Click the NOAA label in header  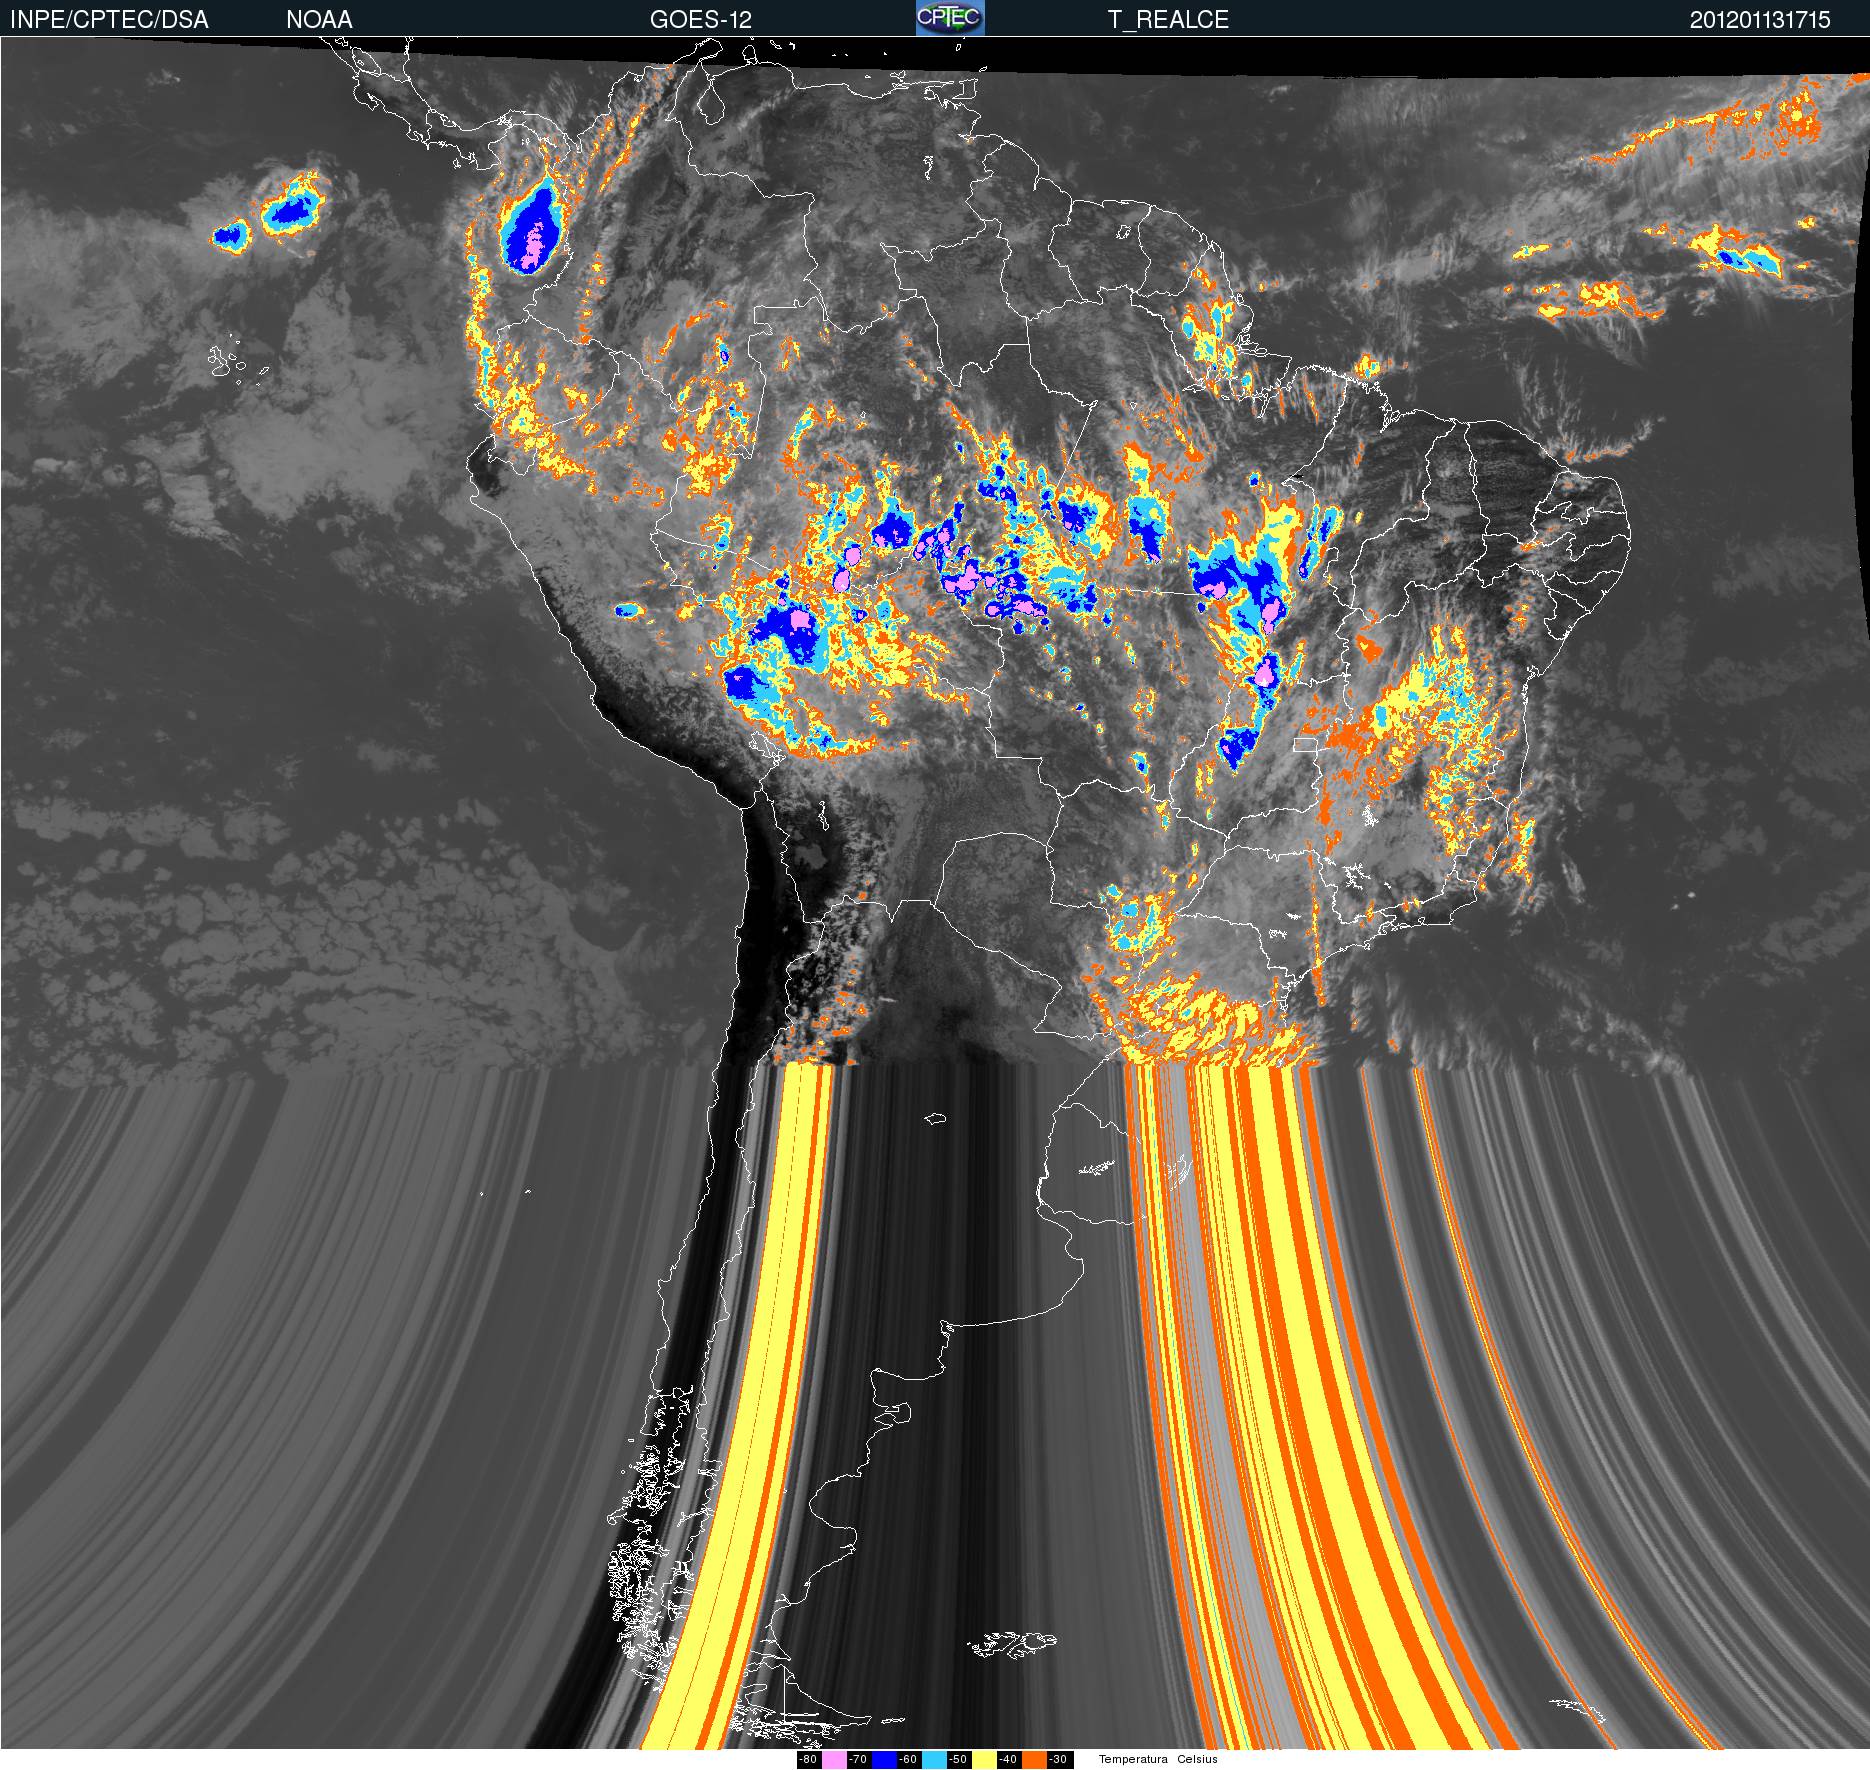point(319,20)
